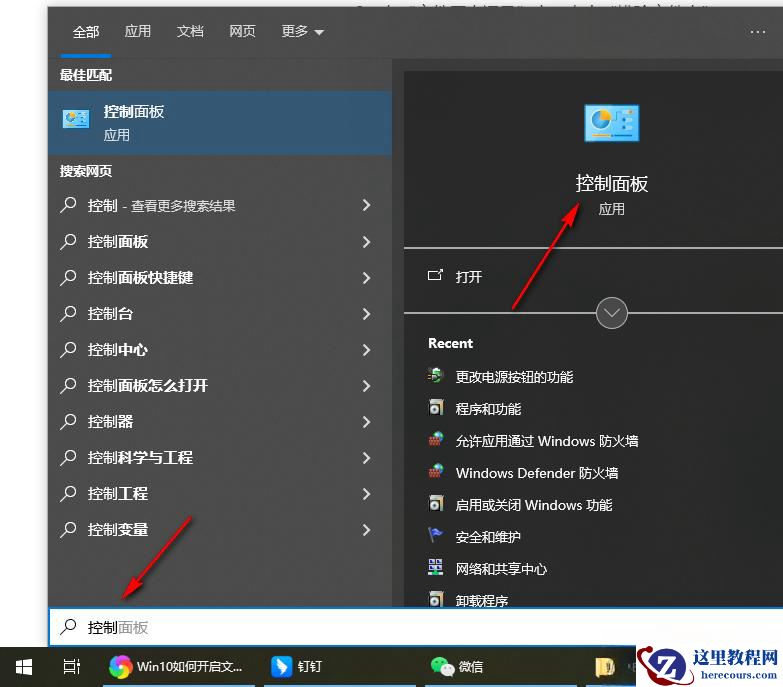Click search icon beside 控制台 suggestion
This screenshot has height=687, width=783.
click(68, 314)
